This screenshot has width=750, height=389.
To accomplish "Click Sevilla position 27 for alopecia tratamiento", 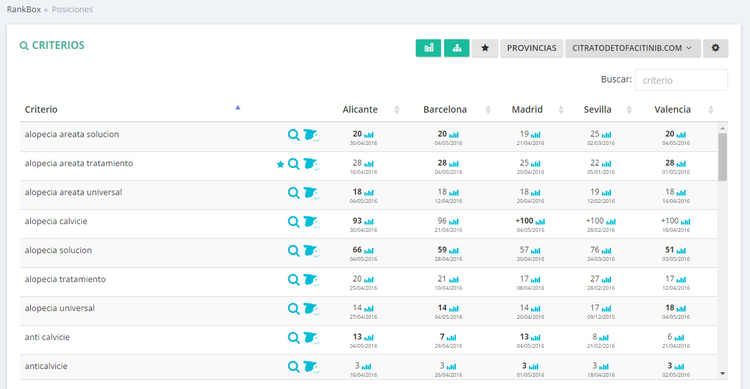I will pos(595,279).
